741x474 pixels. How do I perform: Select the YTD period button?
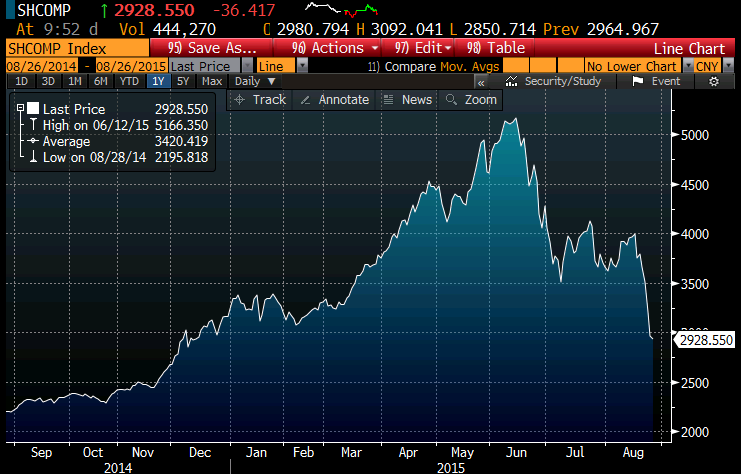129,81
